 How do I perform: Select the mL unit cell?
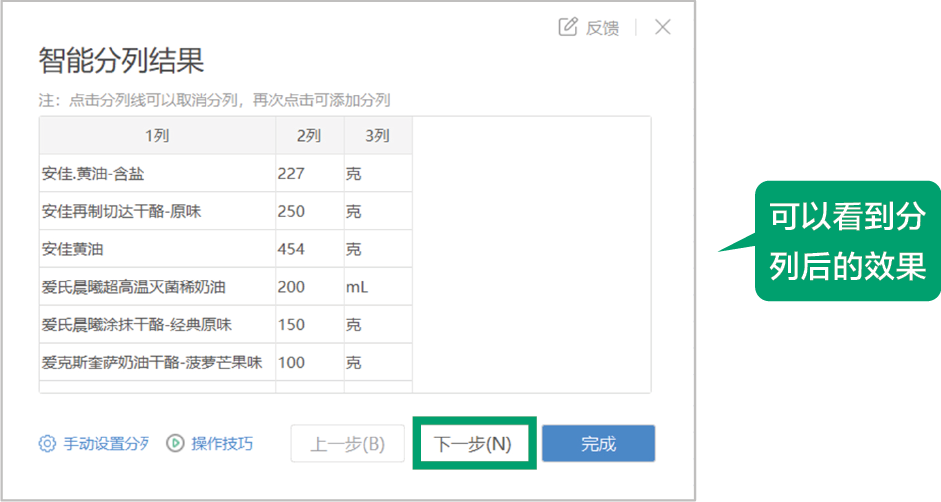coord(357,287)
